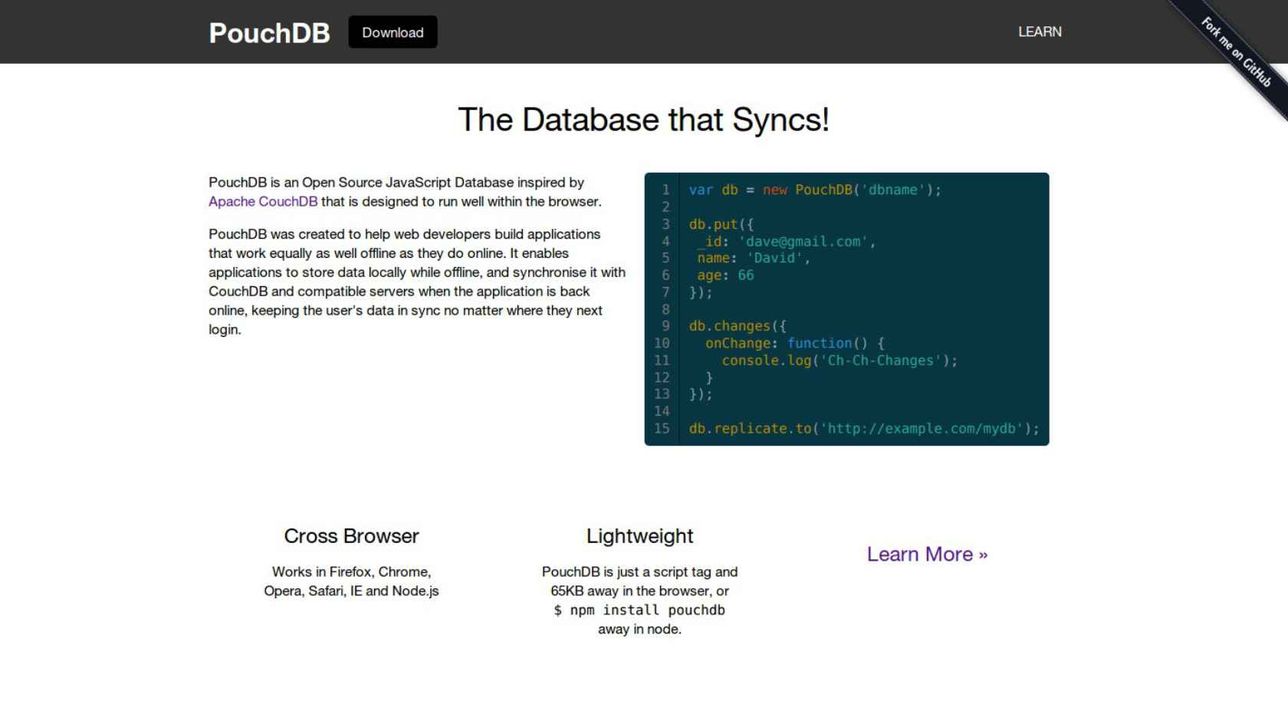Click the $ npm install pouchdb command text
1288x725 pixels.
(x=640, y=610)
